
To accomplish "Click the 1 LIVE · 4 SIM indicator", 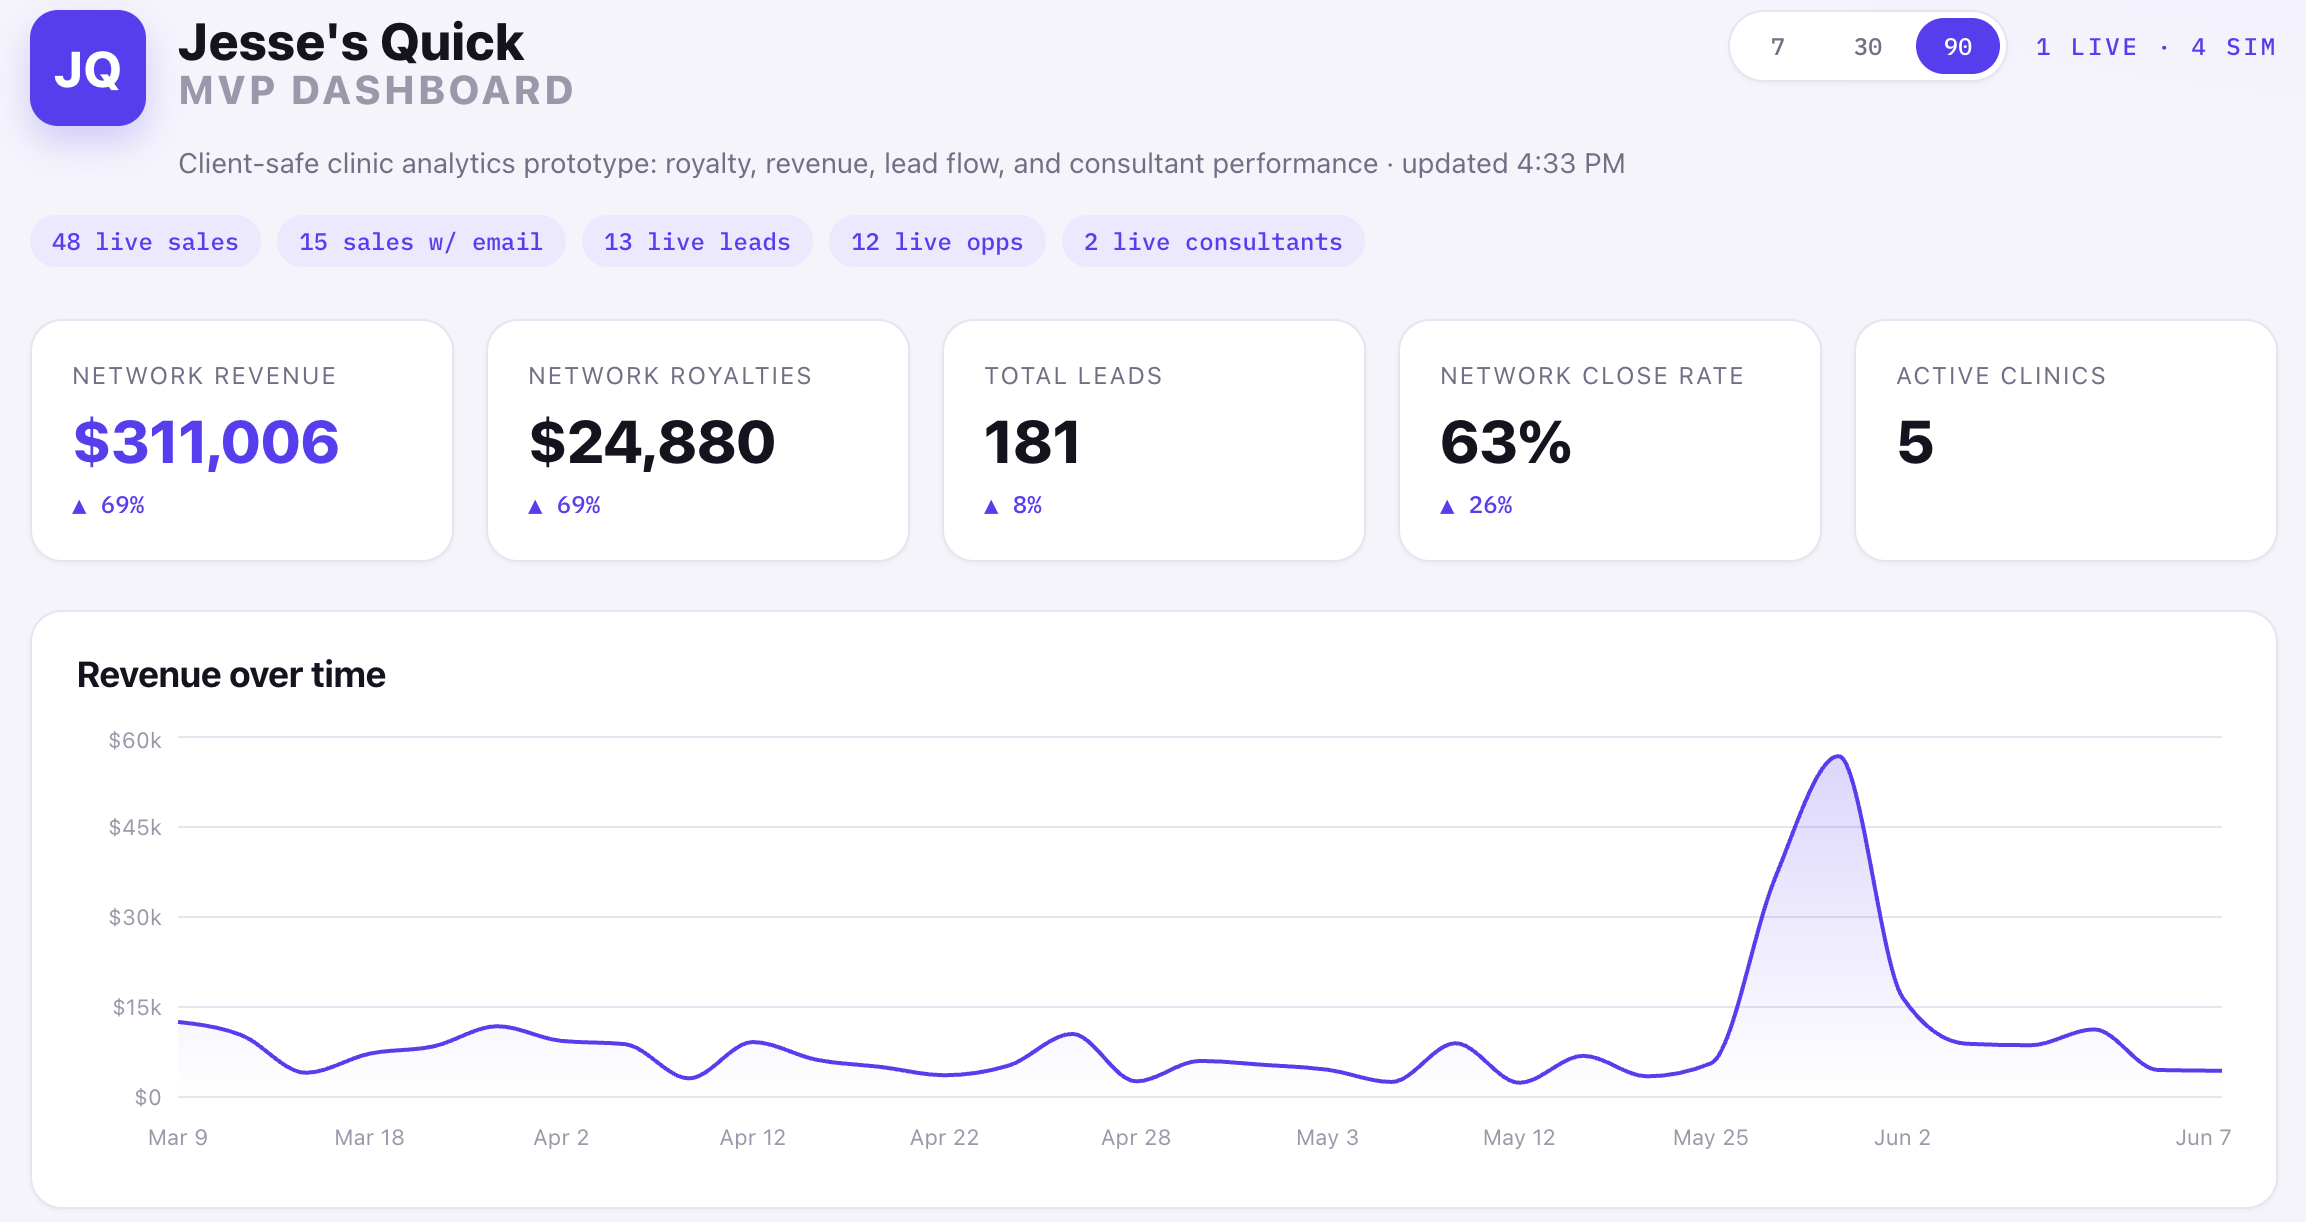I will point(2156,47).
